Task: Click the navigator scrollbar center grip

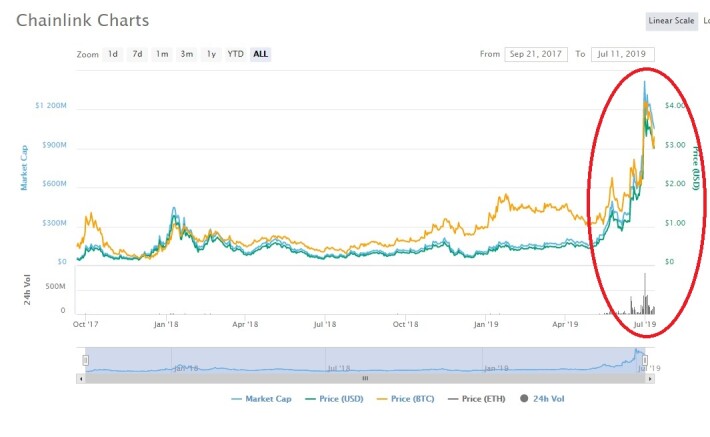Action: 365,379
